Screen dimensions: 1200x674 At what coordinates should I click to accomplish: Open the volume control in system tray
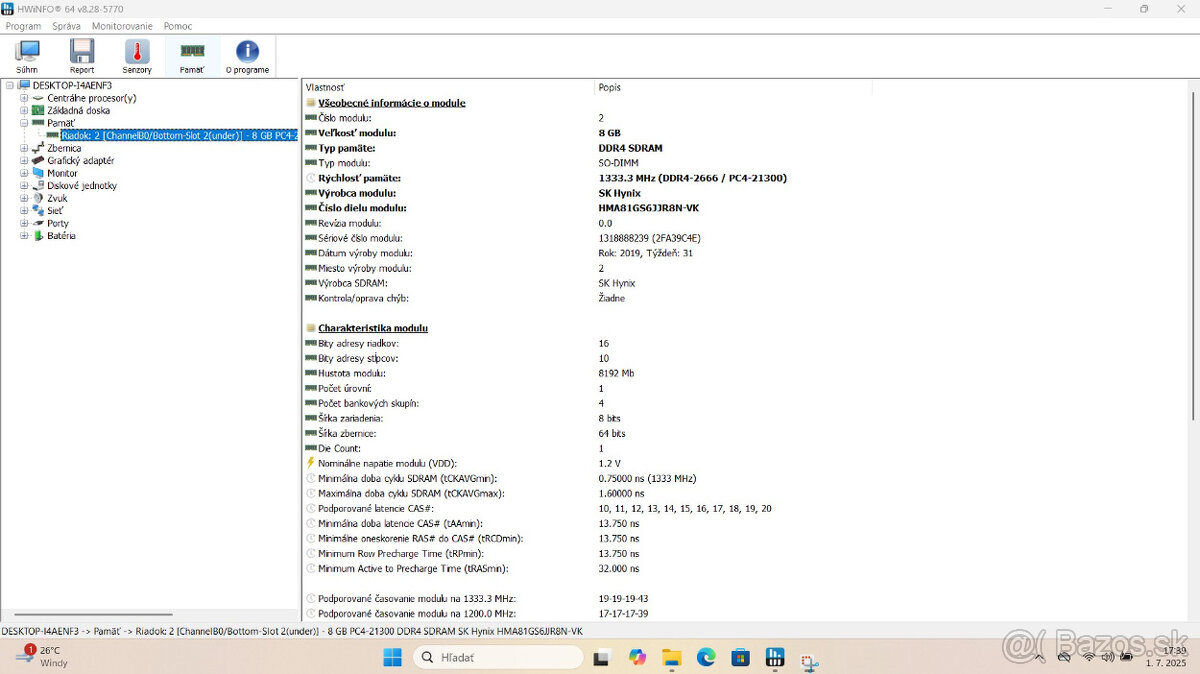point(1107,657)
